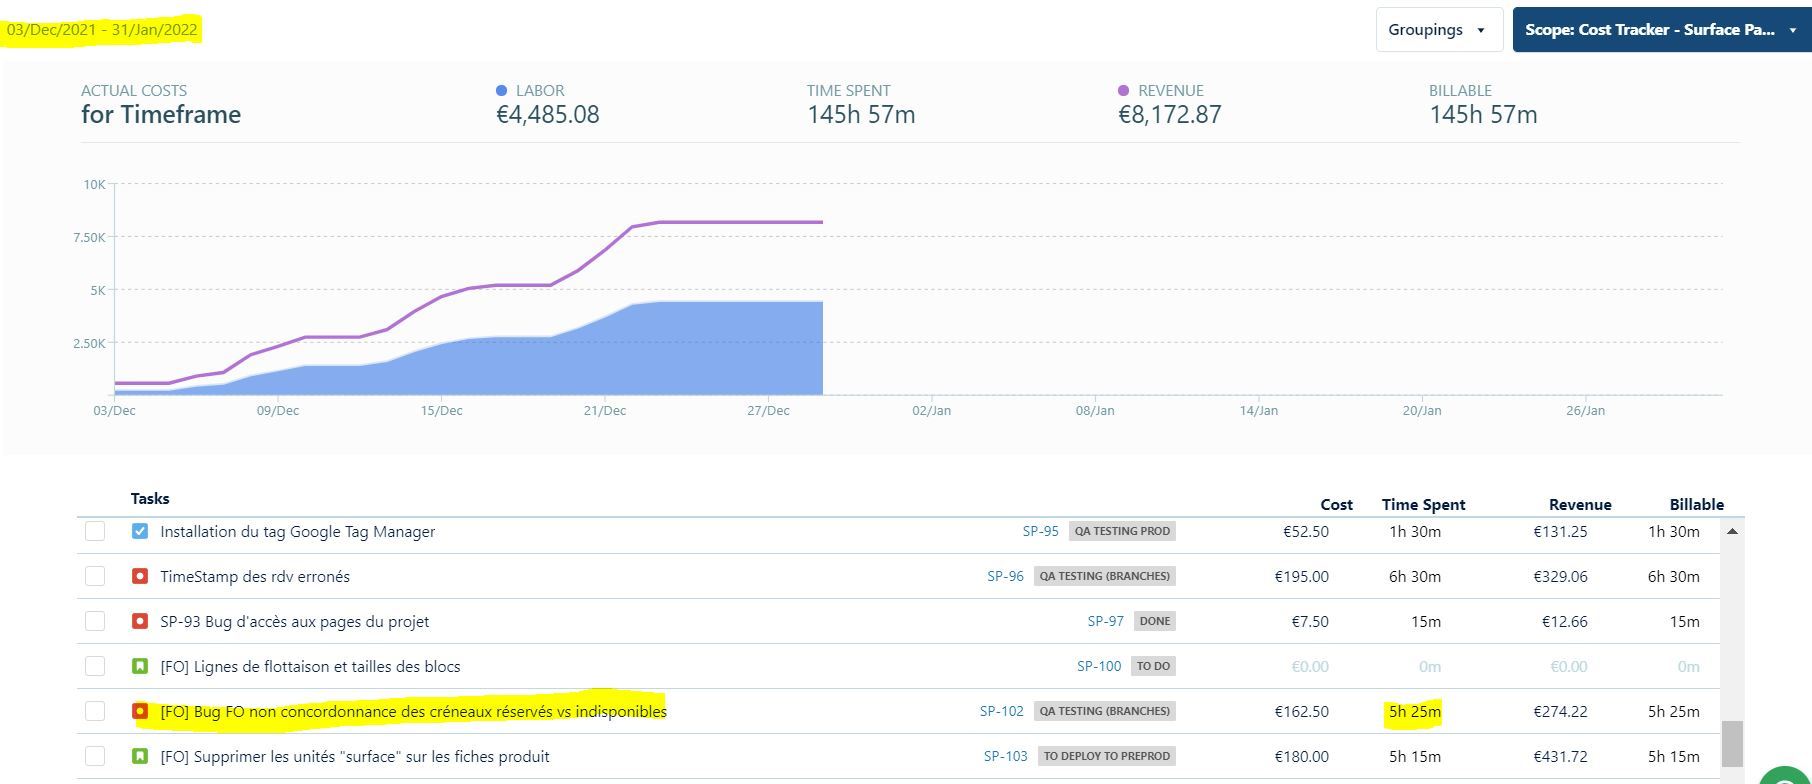
Task: Open issue link SP-102
Action: (1001, 712)
